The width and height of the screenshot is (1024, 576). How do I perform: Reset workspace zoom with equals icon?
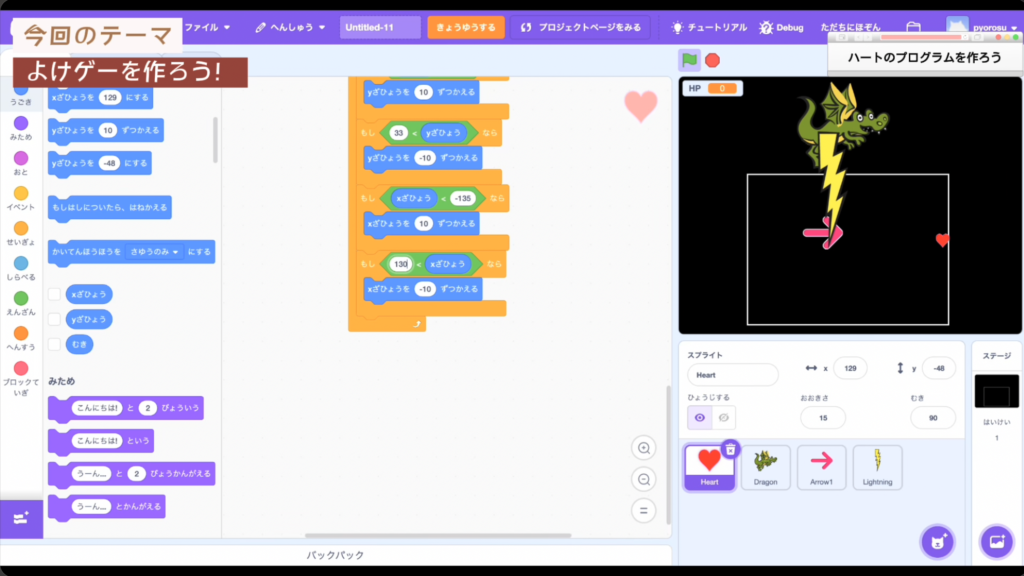pyautogui.click(x=644, y=511)
